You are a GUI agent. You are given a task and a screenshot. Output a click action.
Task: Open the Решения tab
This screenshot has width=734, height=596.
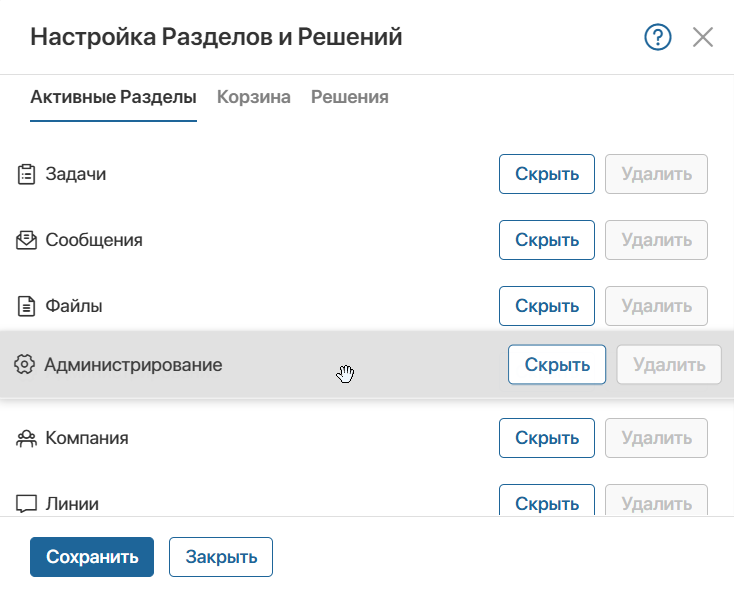(x=350, y=97)
